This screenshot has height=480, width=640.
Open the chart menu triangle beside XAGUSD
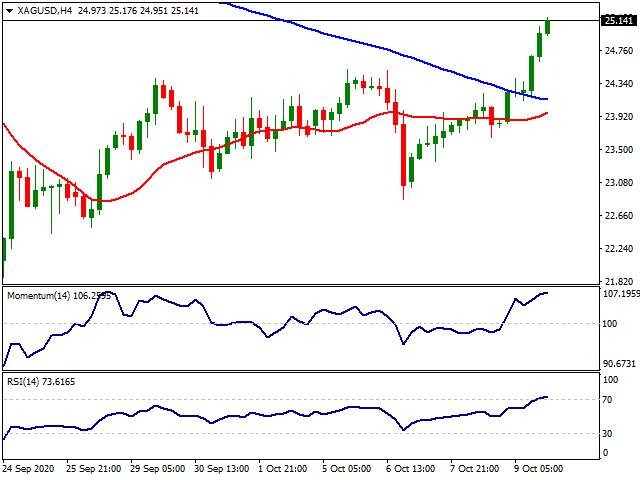click(9, 11)
